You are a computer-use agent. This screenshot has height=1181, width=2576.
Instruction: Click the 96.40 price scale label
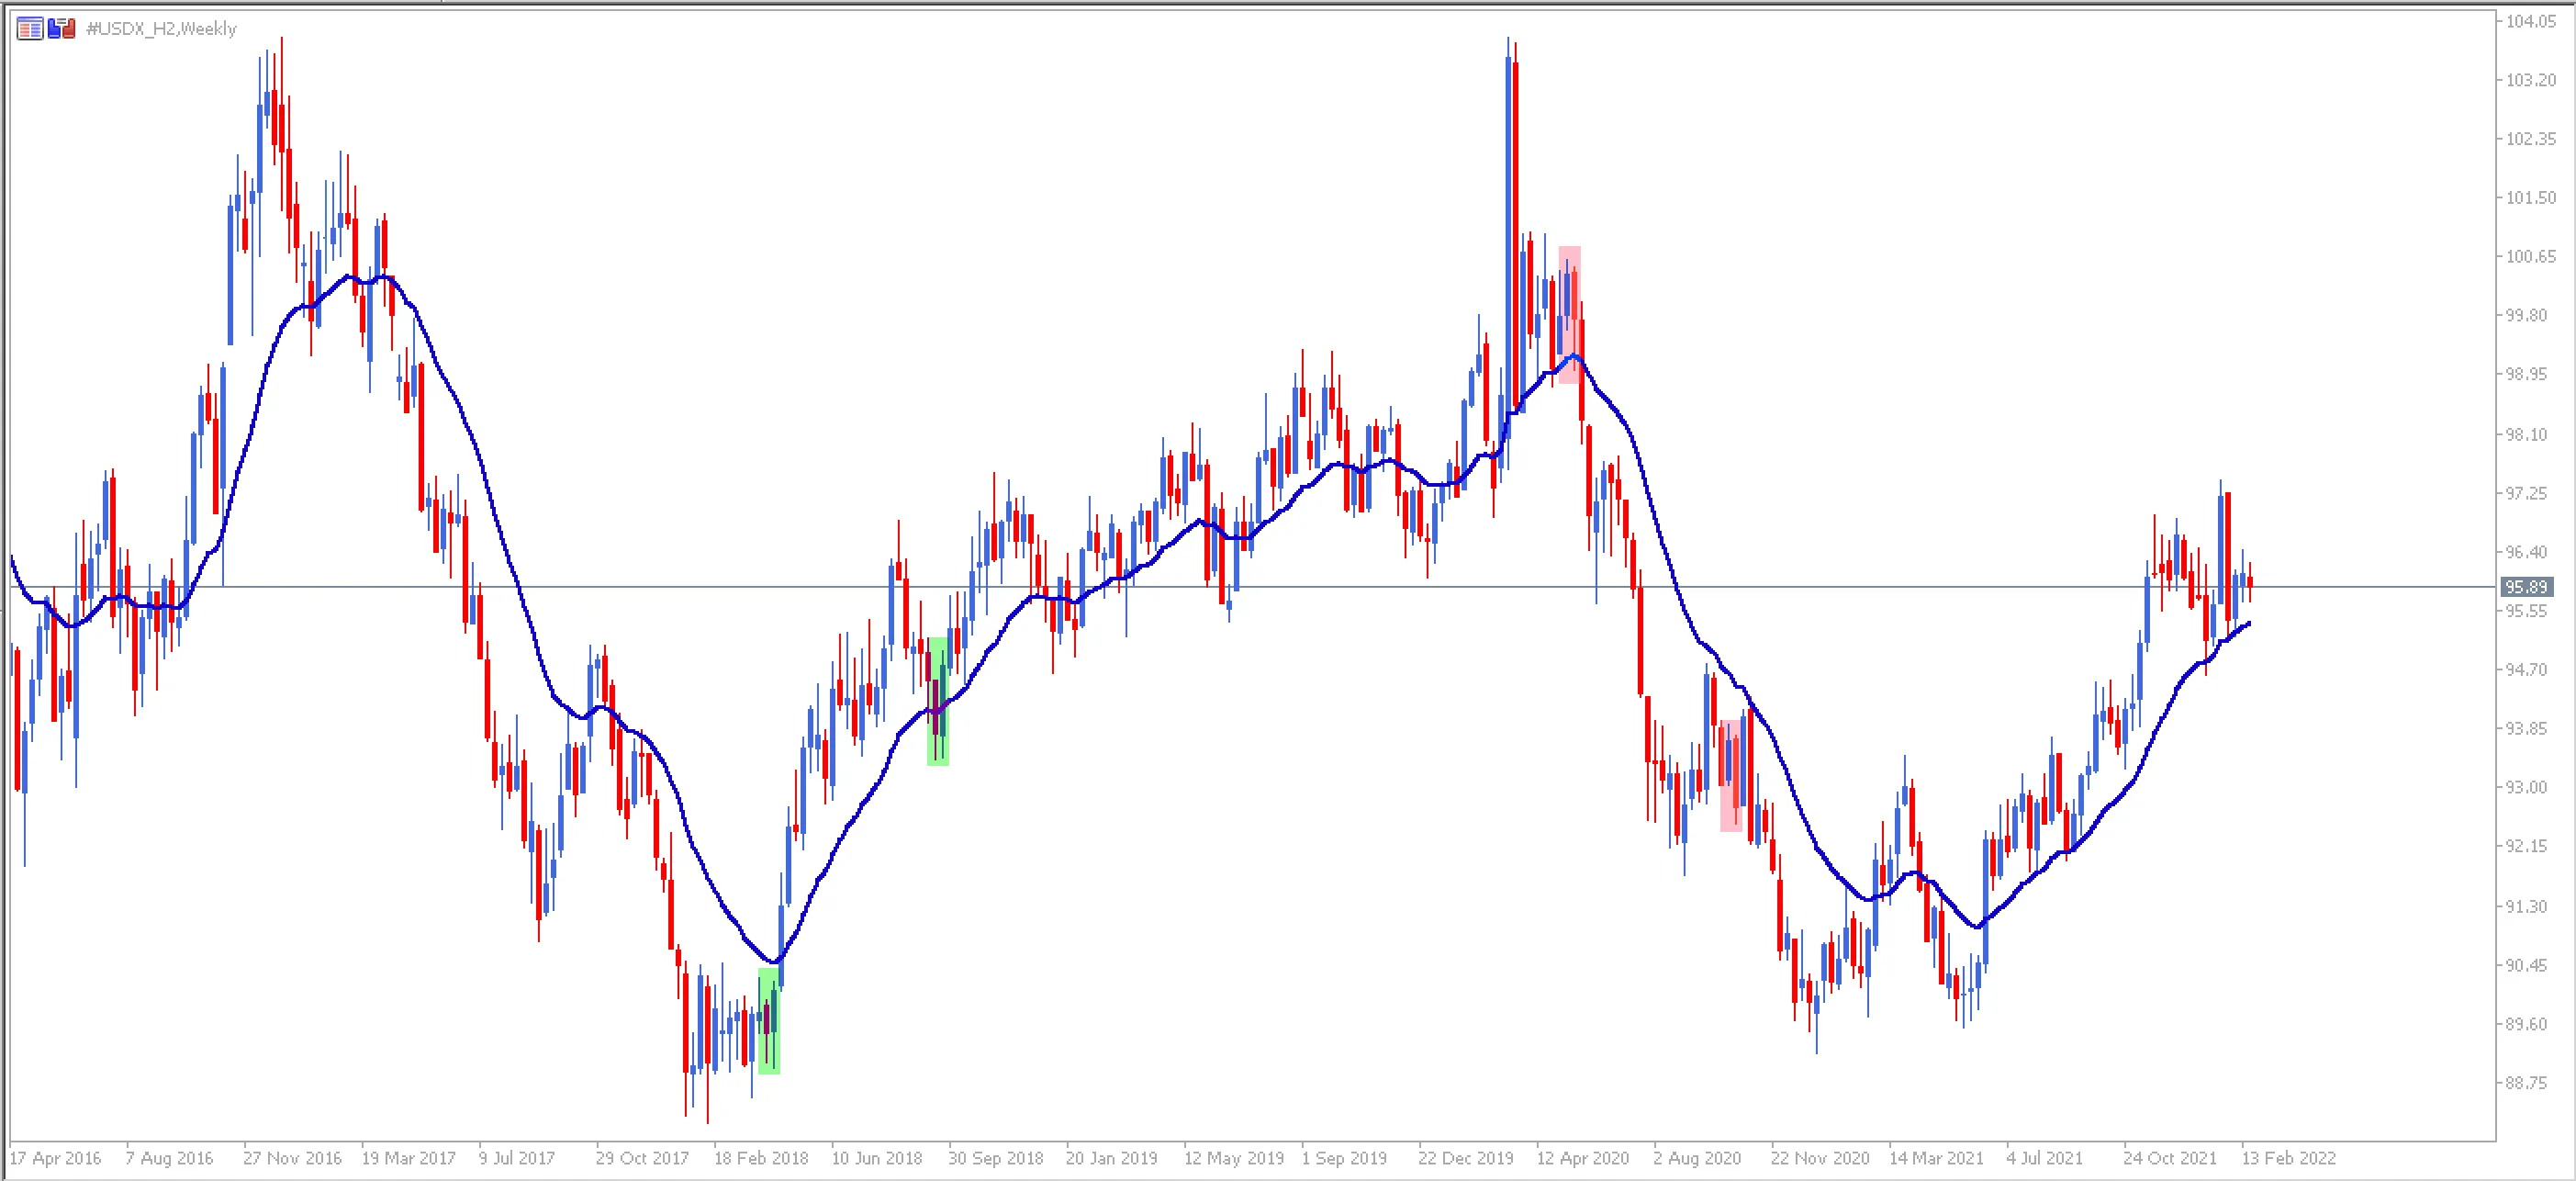coord(2526,552)
